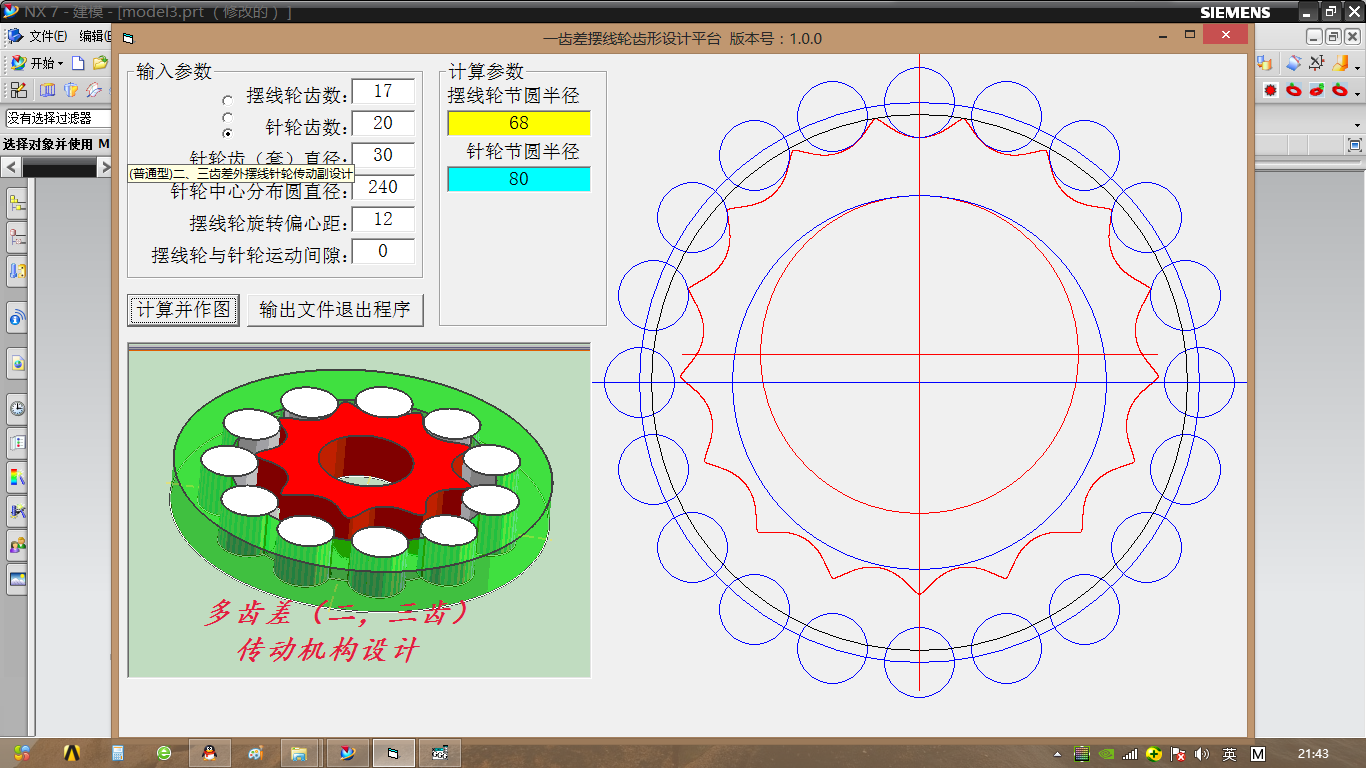Click the Windows Start button
Screen dimensions: 1366x768
pyautogui.click(x=22, y=753)
